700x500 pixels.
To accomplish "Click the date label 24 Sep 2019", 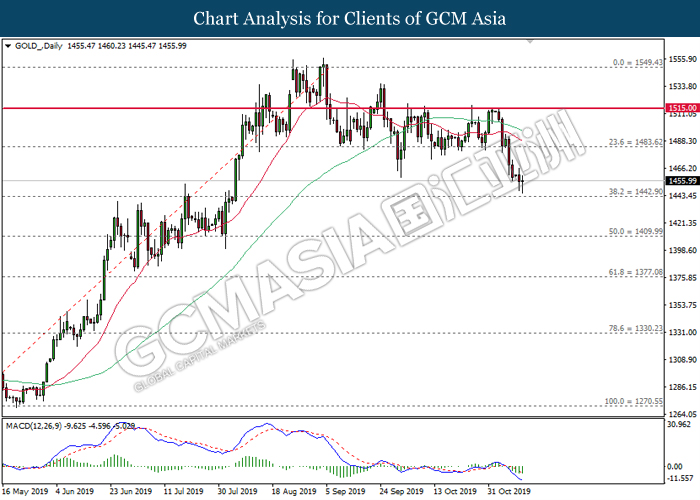I will 401,491.
